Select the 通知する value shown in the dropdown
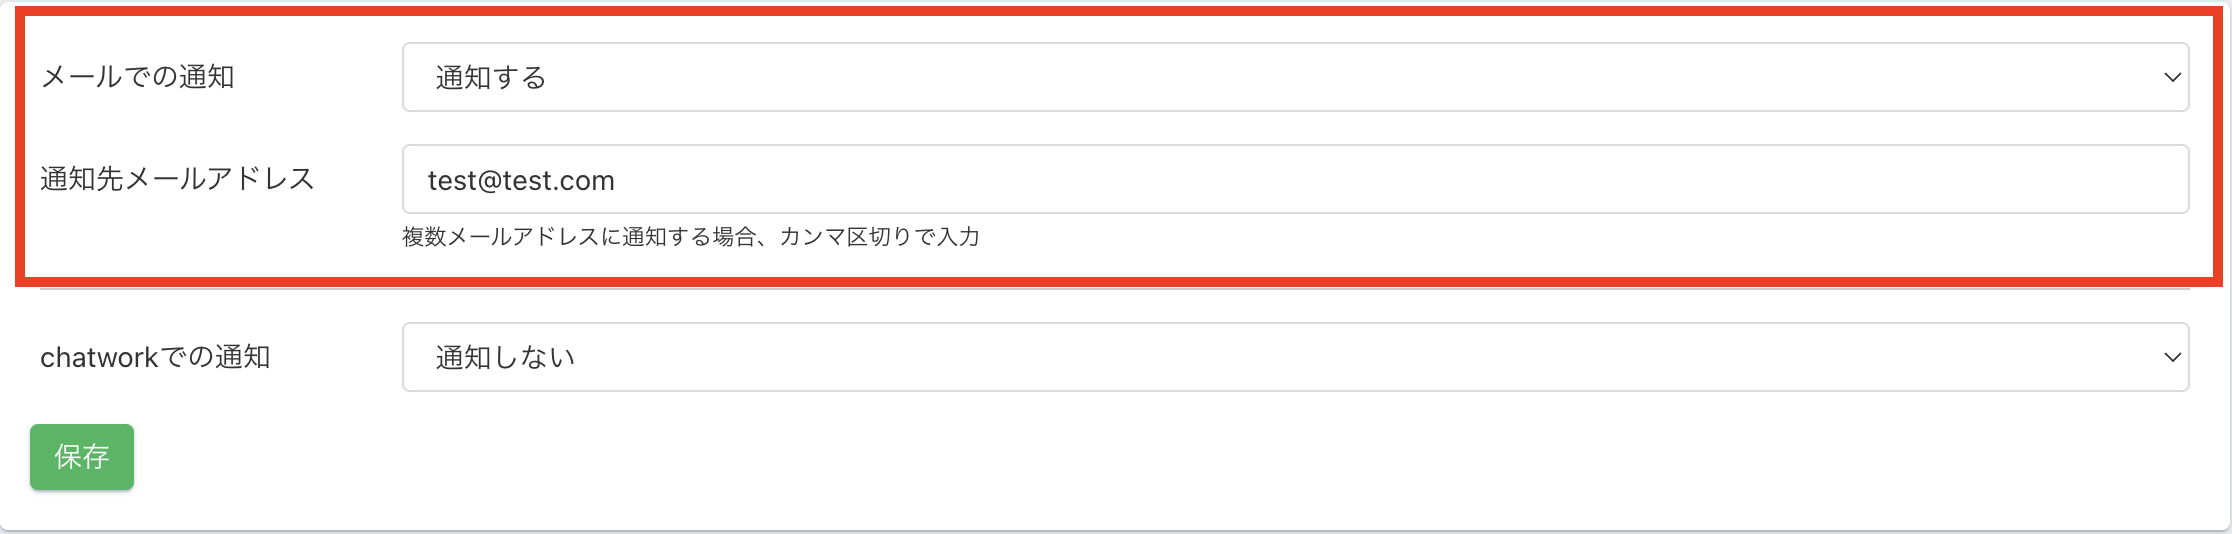Screen dimensions: 2232x534 coord(491,78)
